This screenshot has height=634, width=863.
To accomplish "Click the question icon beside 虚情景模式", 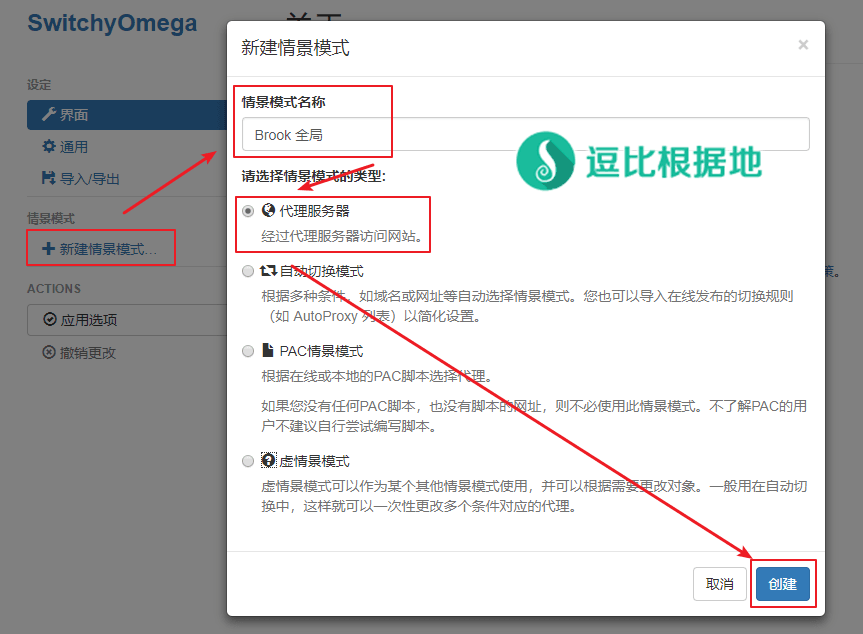I will click(268, 461).
